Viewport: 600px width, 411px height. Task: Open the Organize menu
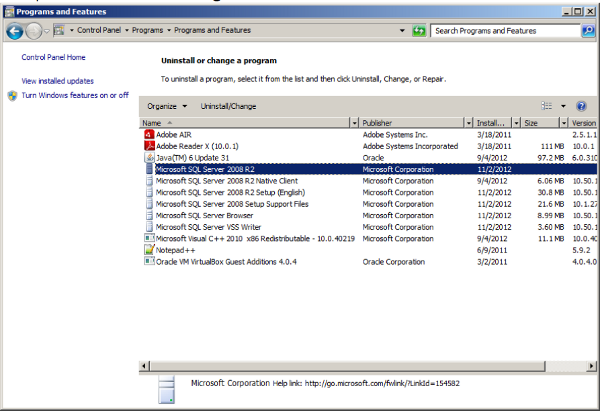[x=167, y=106]
